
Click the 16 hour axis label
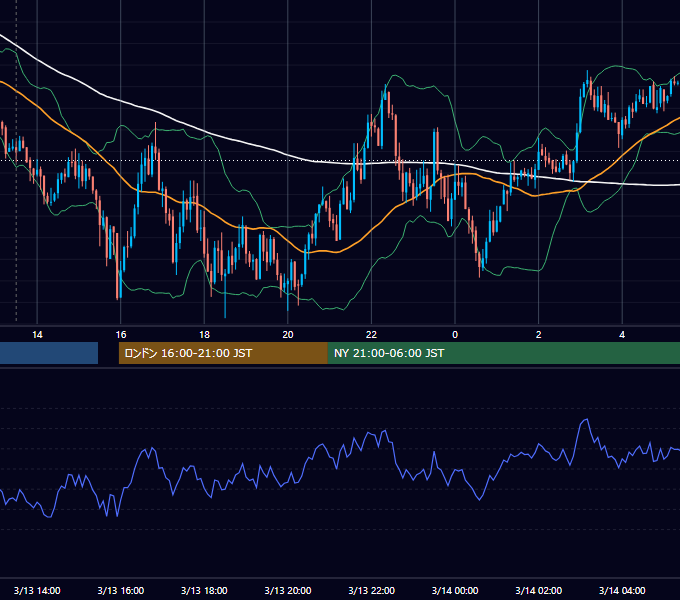(121, 335)
